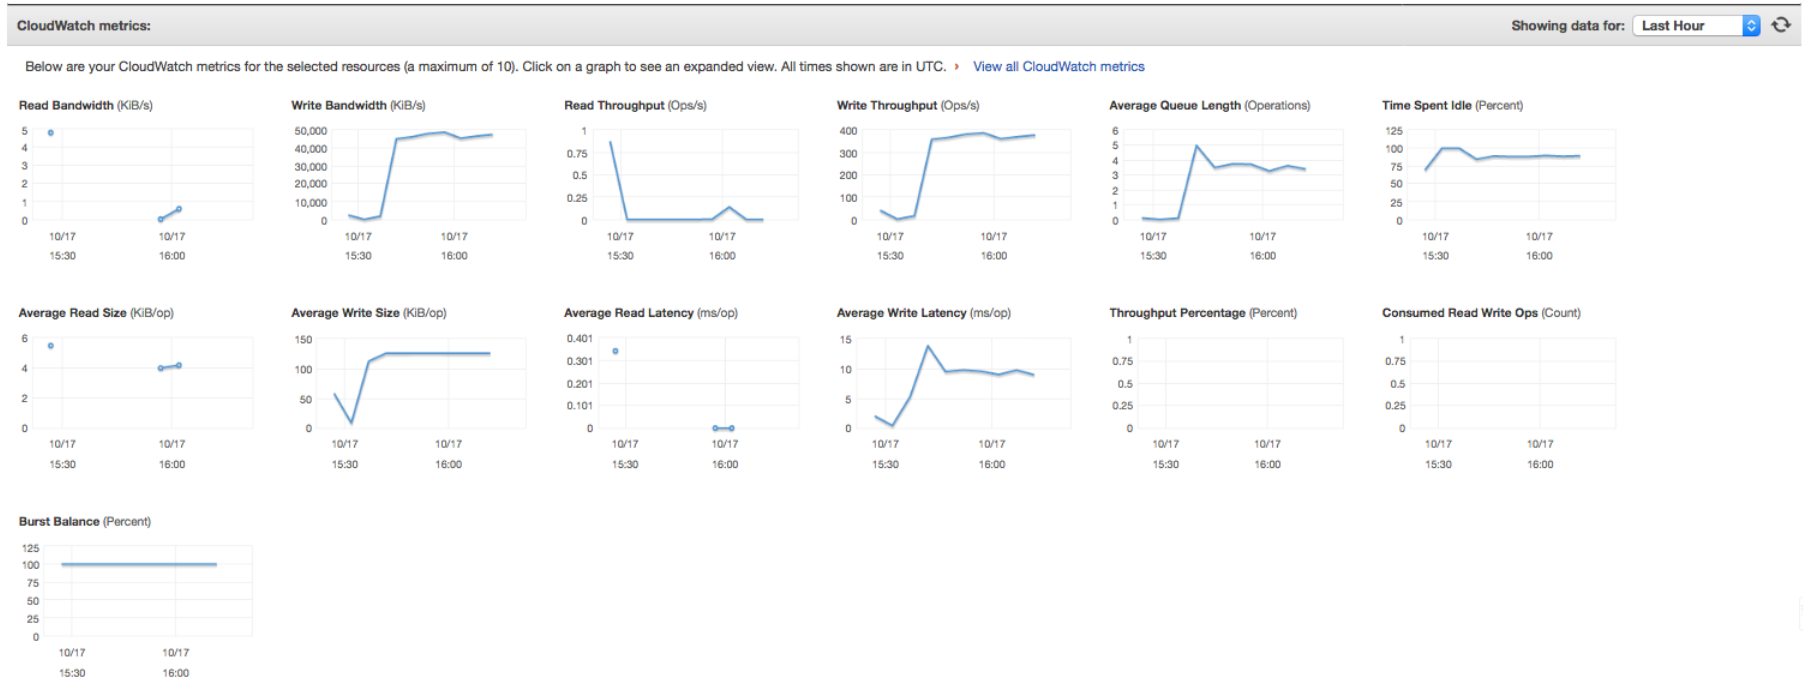The width and height of the screenshot is (1803, 681).
Task: Click the Write Throughput (Ops/s) title
Action: pyautogui.click(x=908, y=105)
